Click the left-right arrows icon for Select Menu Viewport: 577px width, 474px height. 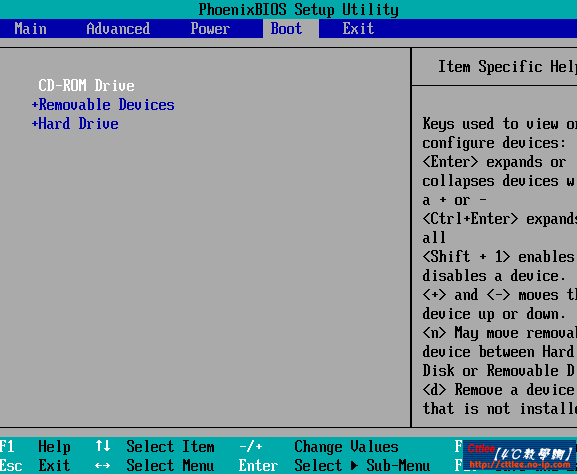(x=103, y=466)
